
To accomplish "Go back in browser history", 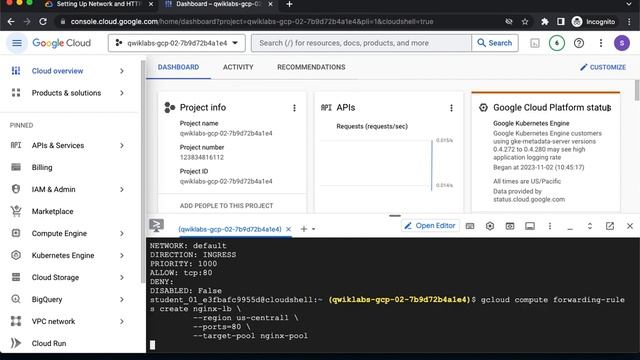I will pos(11,22).
